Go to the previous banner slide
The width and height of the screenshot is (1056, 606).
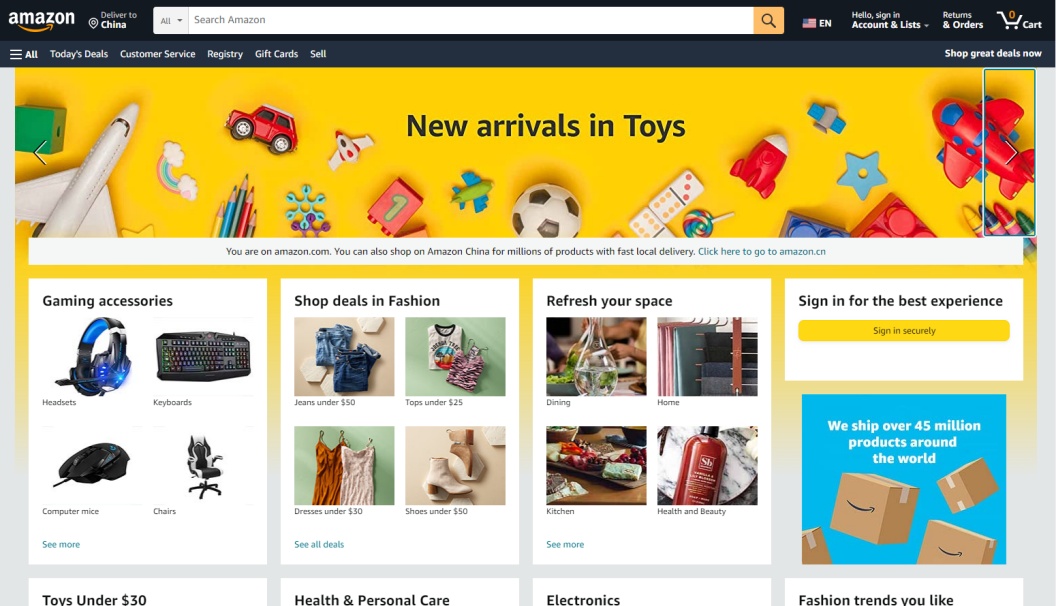40,152
